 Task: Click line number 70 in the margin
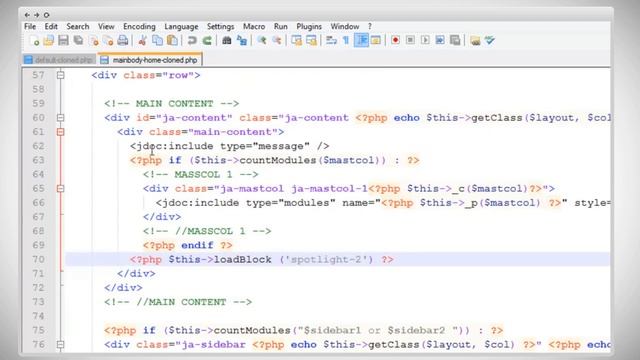pos(38,260)
